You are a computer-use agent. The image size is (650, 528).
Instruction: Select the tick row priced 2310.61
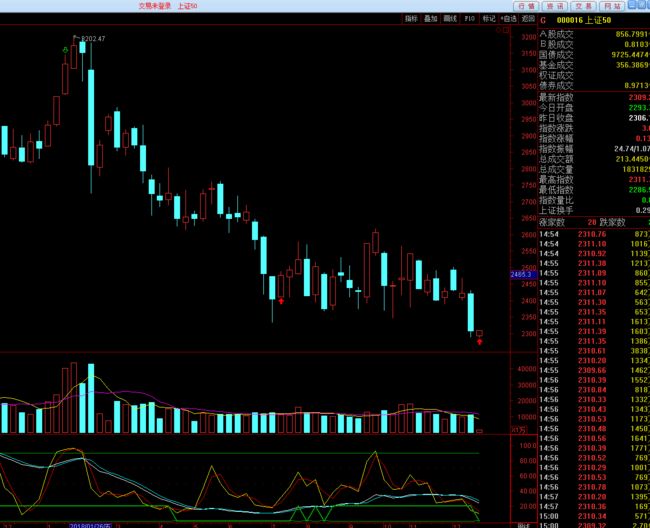coord(594,351)
